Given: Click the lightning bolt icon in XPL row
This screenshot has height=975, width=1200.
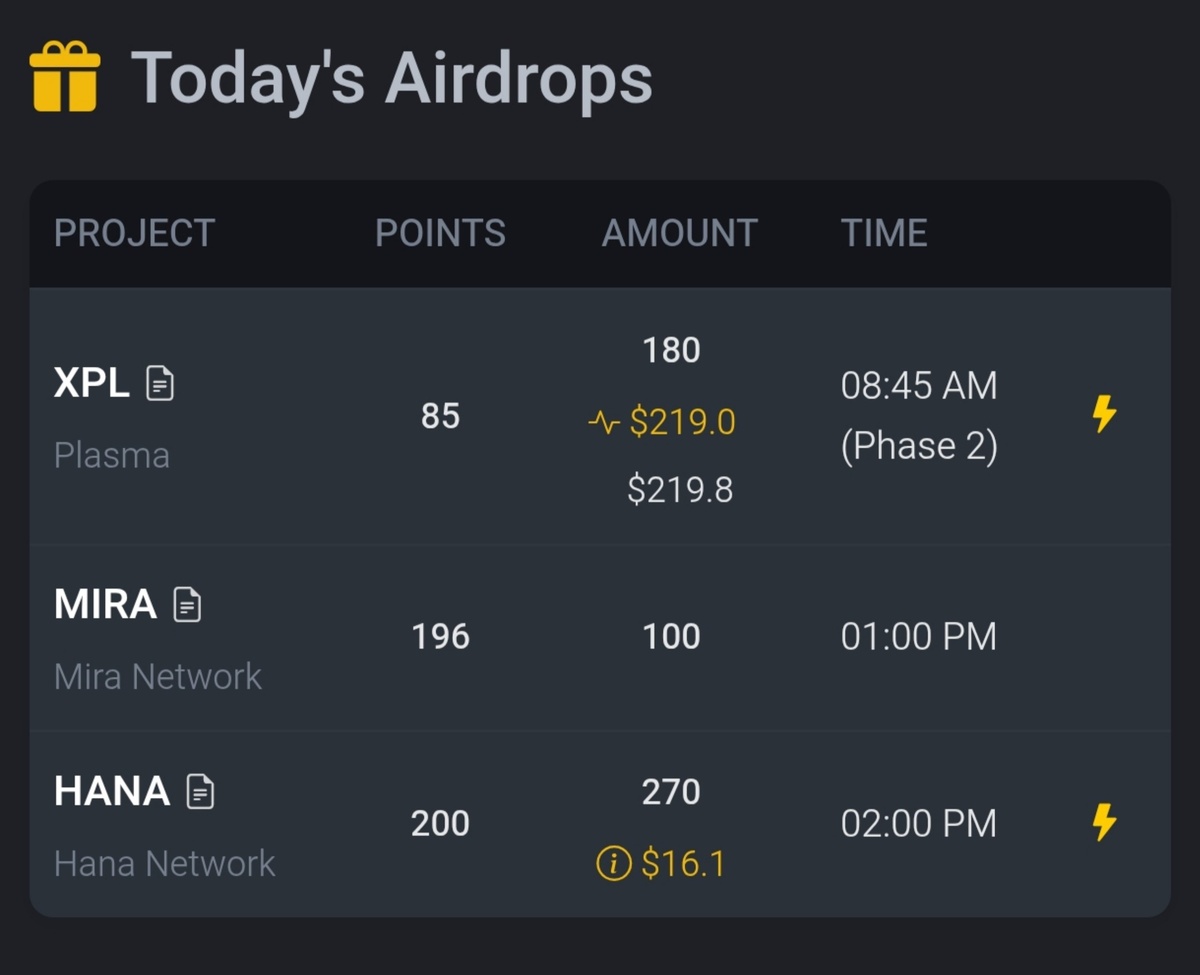Looking at the screenshot, I should click(x=1104, y=414).
